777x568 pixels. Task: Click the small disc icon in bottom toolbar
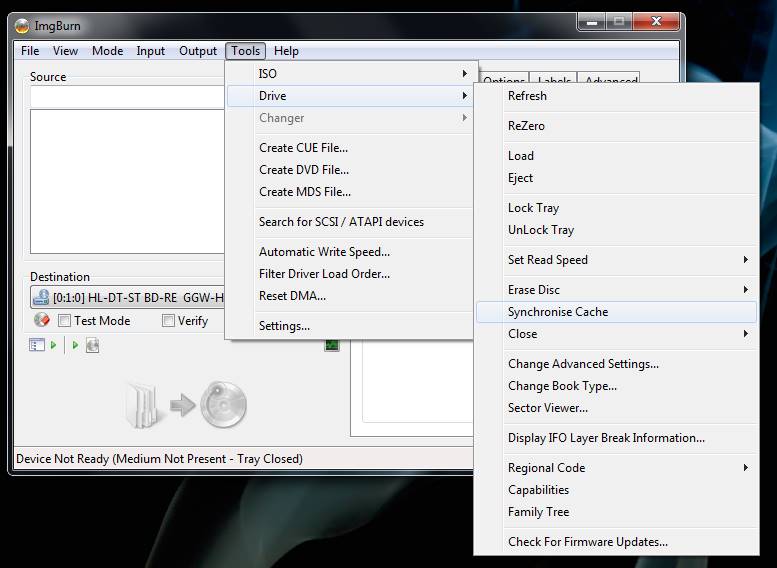pyautogui.click(x=92, y=345)
